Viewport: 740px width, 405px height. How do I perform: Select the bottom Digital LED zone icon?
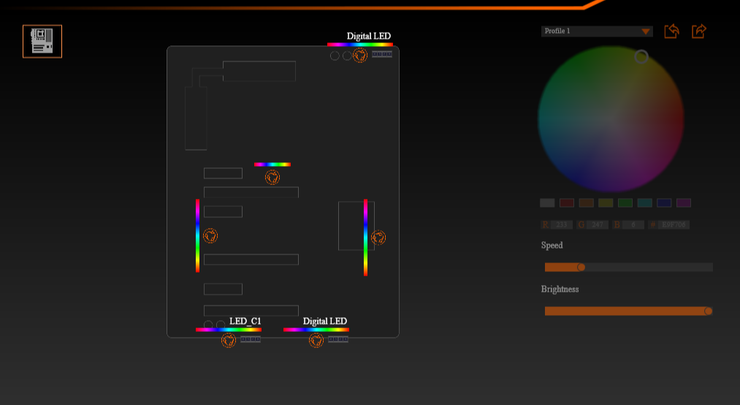click(316, 341)
